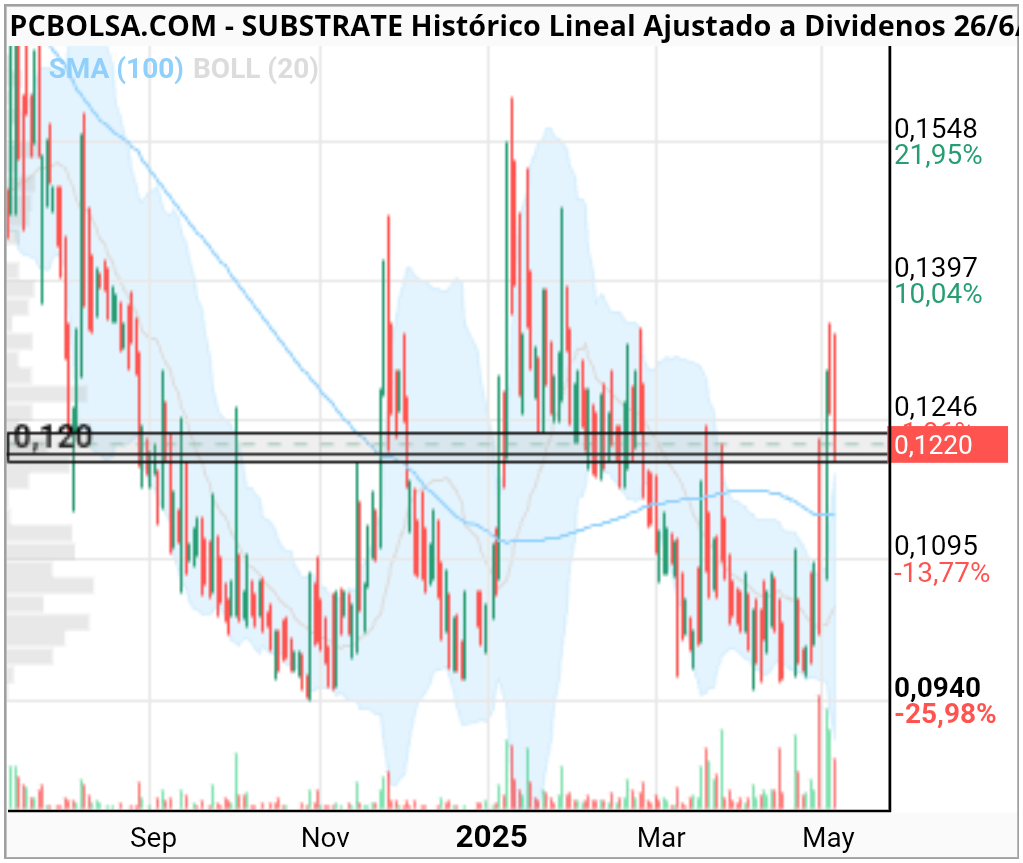The height and width of the screenshot is (863, 1023).
Task: Click the 0,1397 price axis label
Action: pyautogui.click(x=936, y=267)
